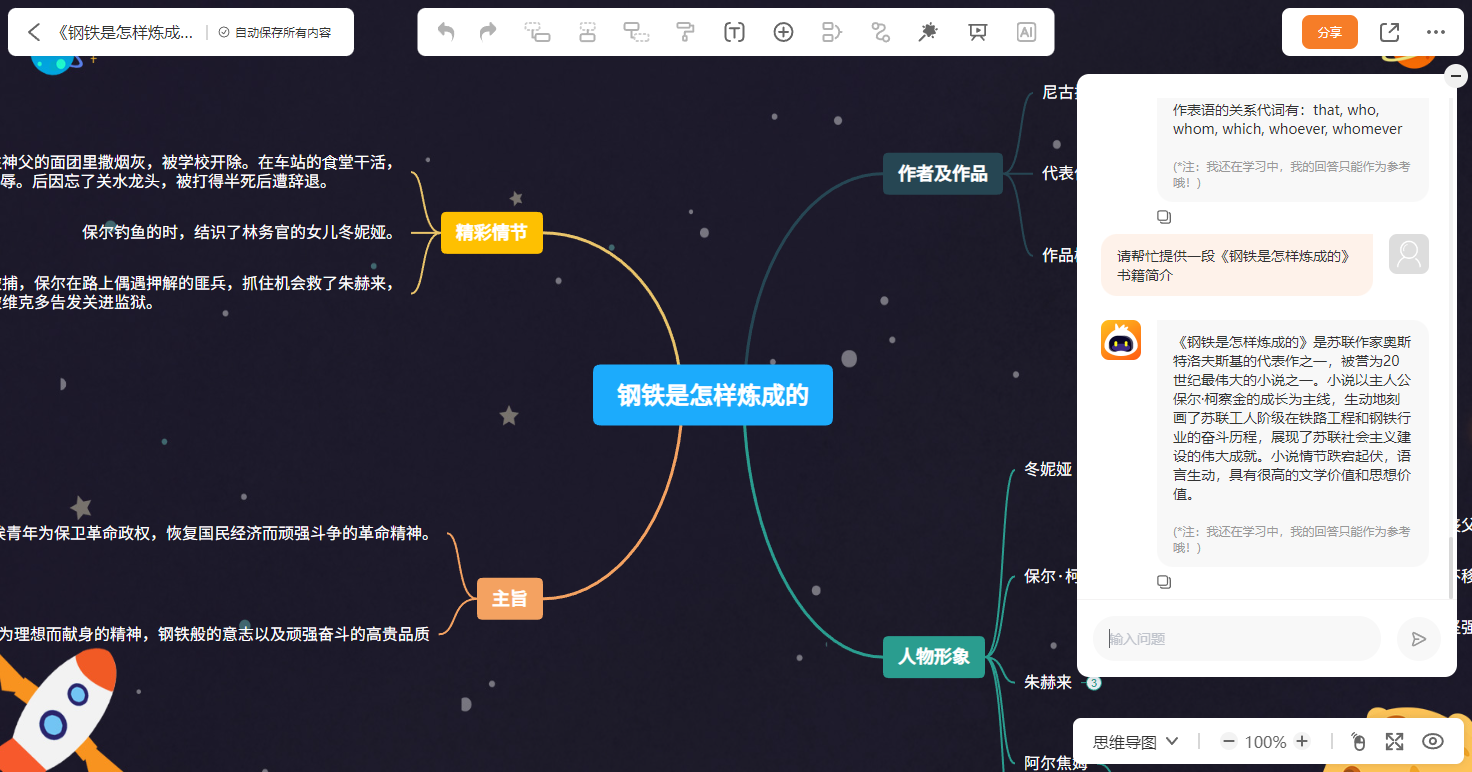Image resolution: width=1472 pixels, height=772 pixels.
Task: Select the 精彩情节 branch node
Action: point(491,233)
